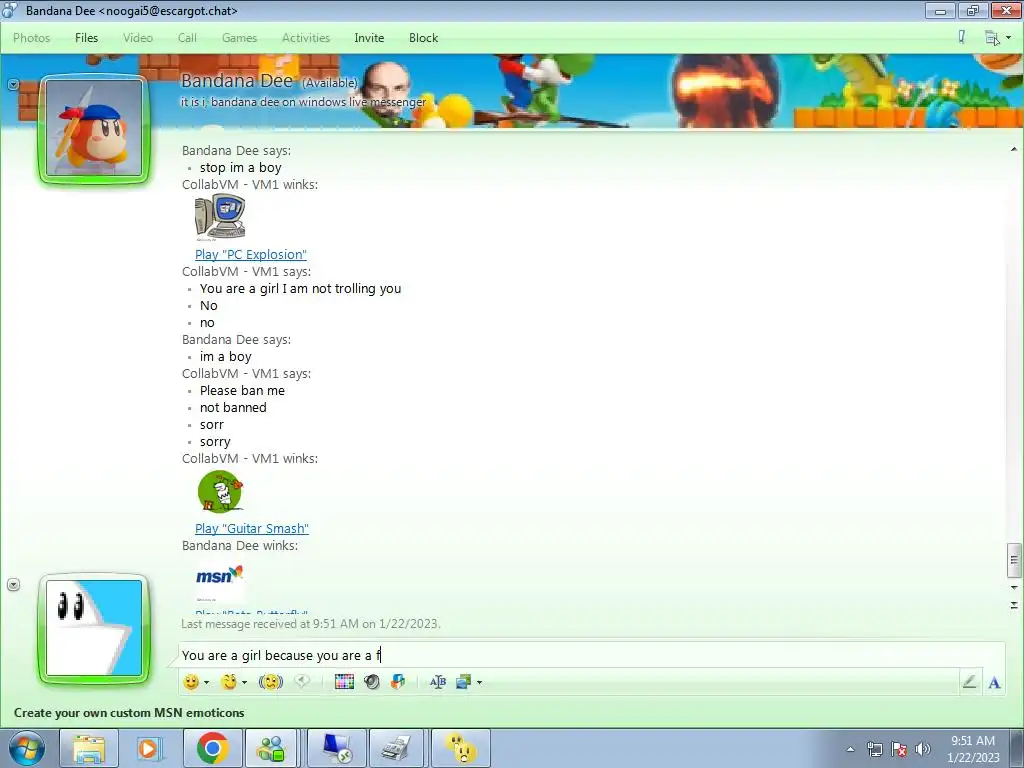Open the Activities menu
Viewport: 1024px width, 768px height.
click(306, 38)
